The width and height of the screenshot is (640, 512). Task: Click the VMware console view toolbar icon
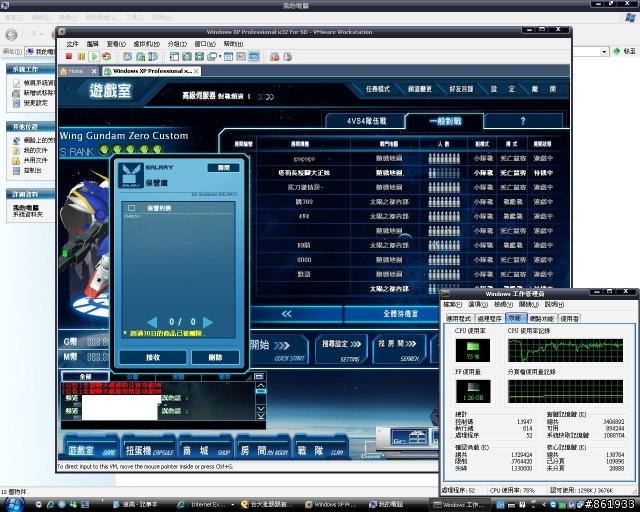pyautogui.click(x=241, y=56)
